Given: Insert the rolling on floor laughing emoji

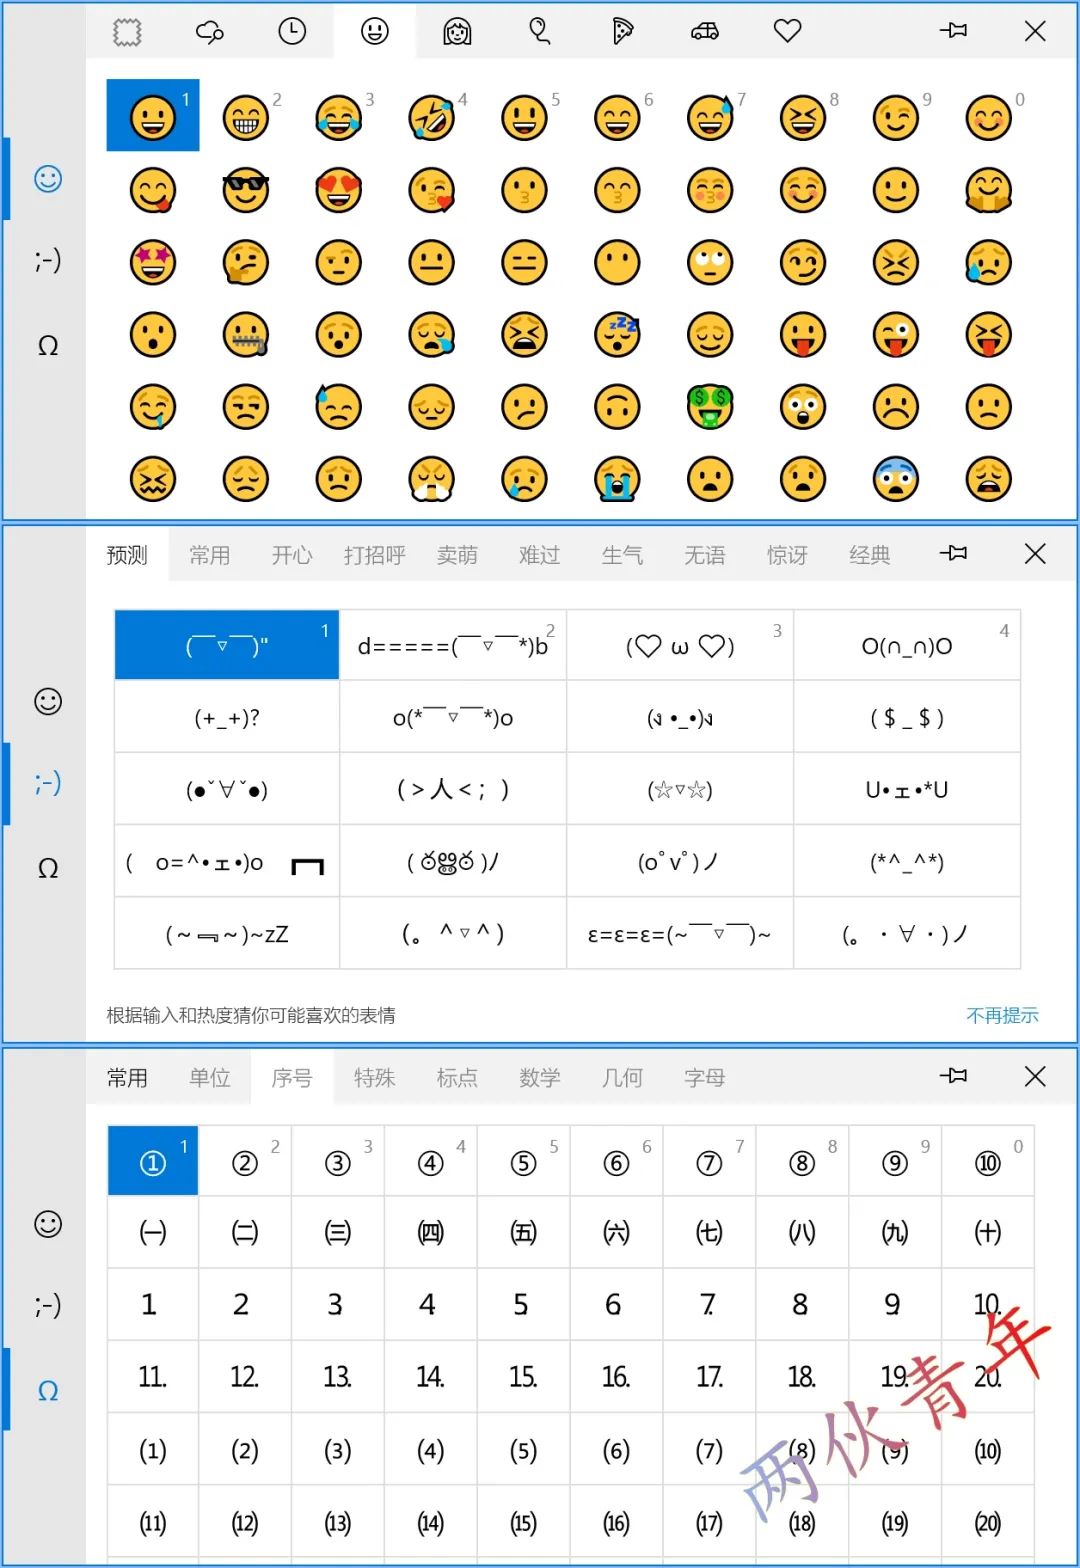Looking at the screenshot, I should pyautogui.click(x=432, y=118).
